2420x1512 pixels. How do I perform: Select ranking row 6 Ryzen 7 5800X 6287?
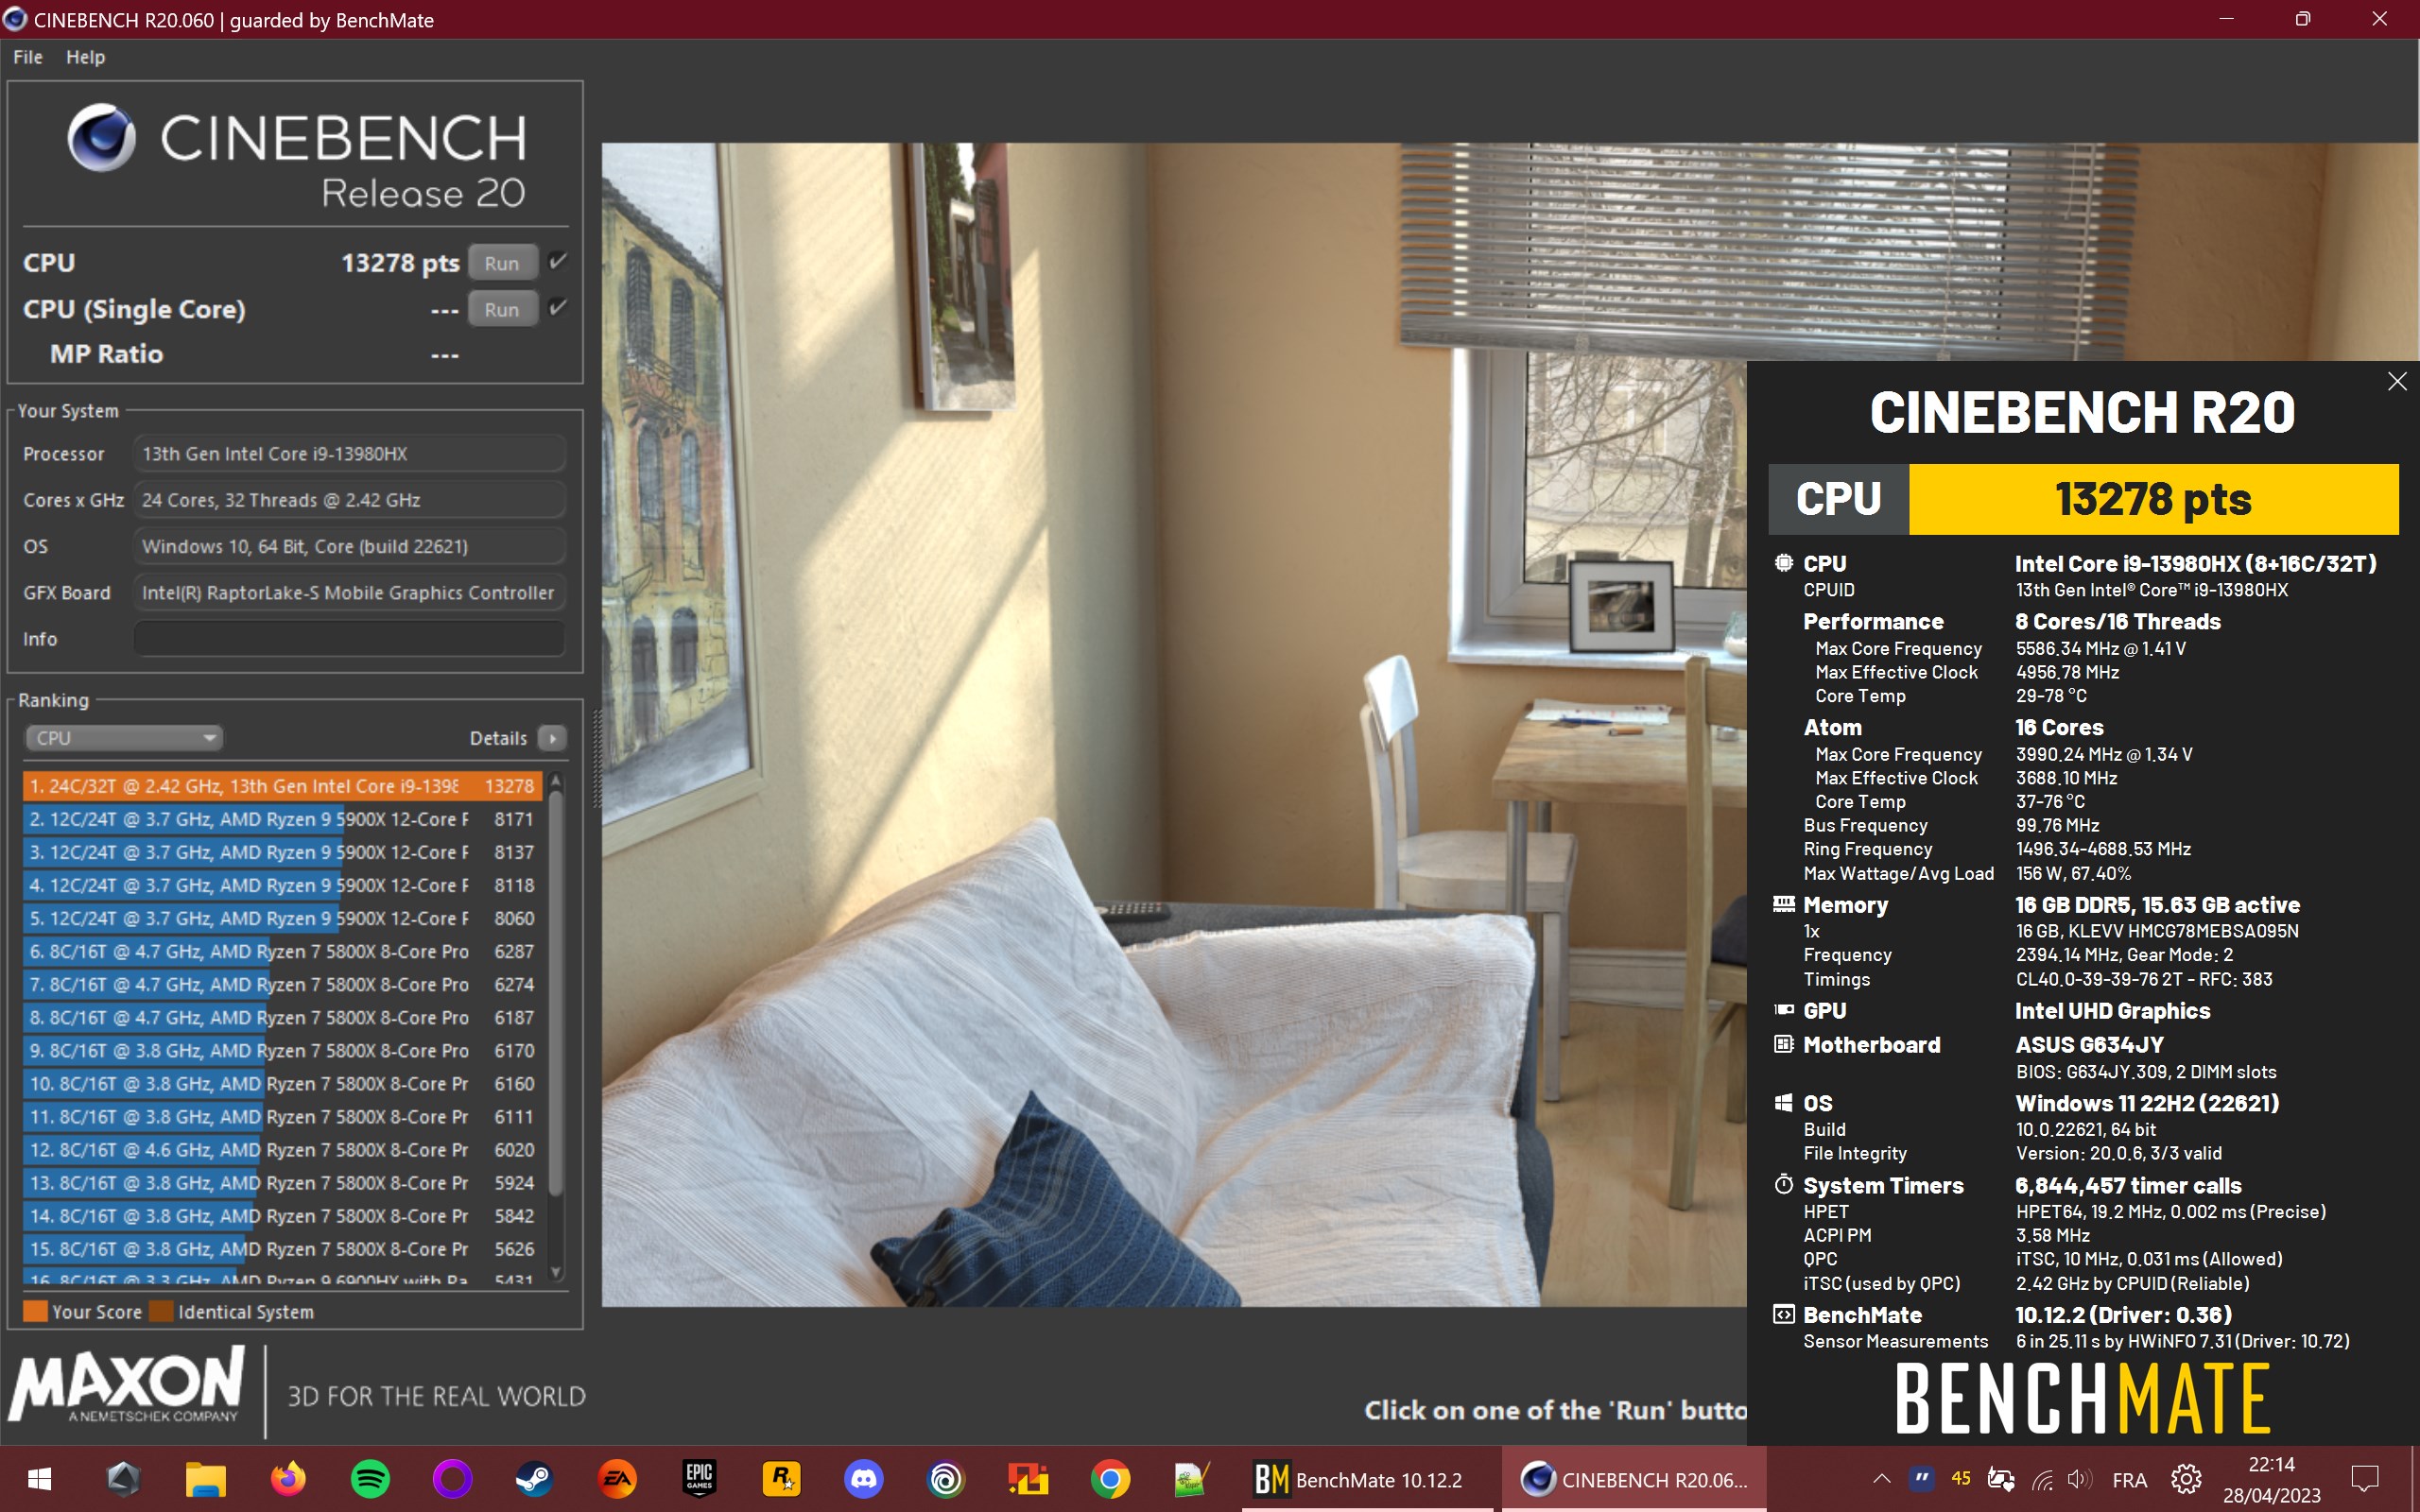(x=282, y=951)
